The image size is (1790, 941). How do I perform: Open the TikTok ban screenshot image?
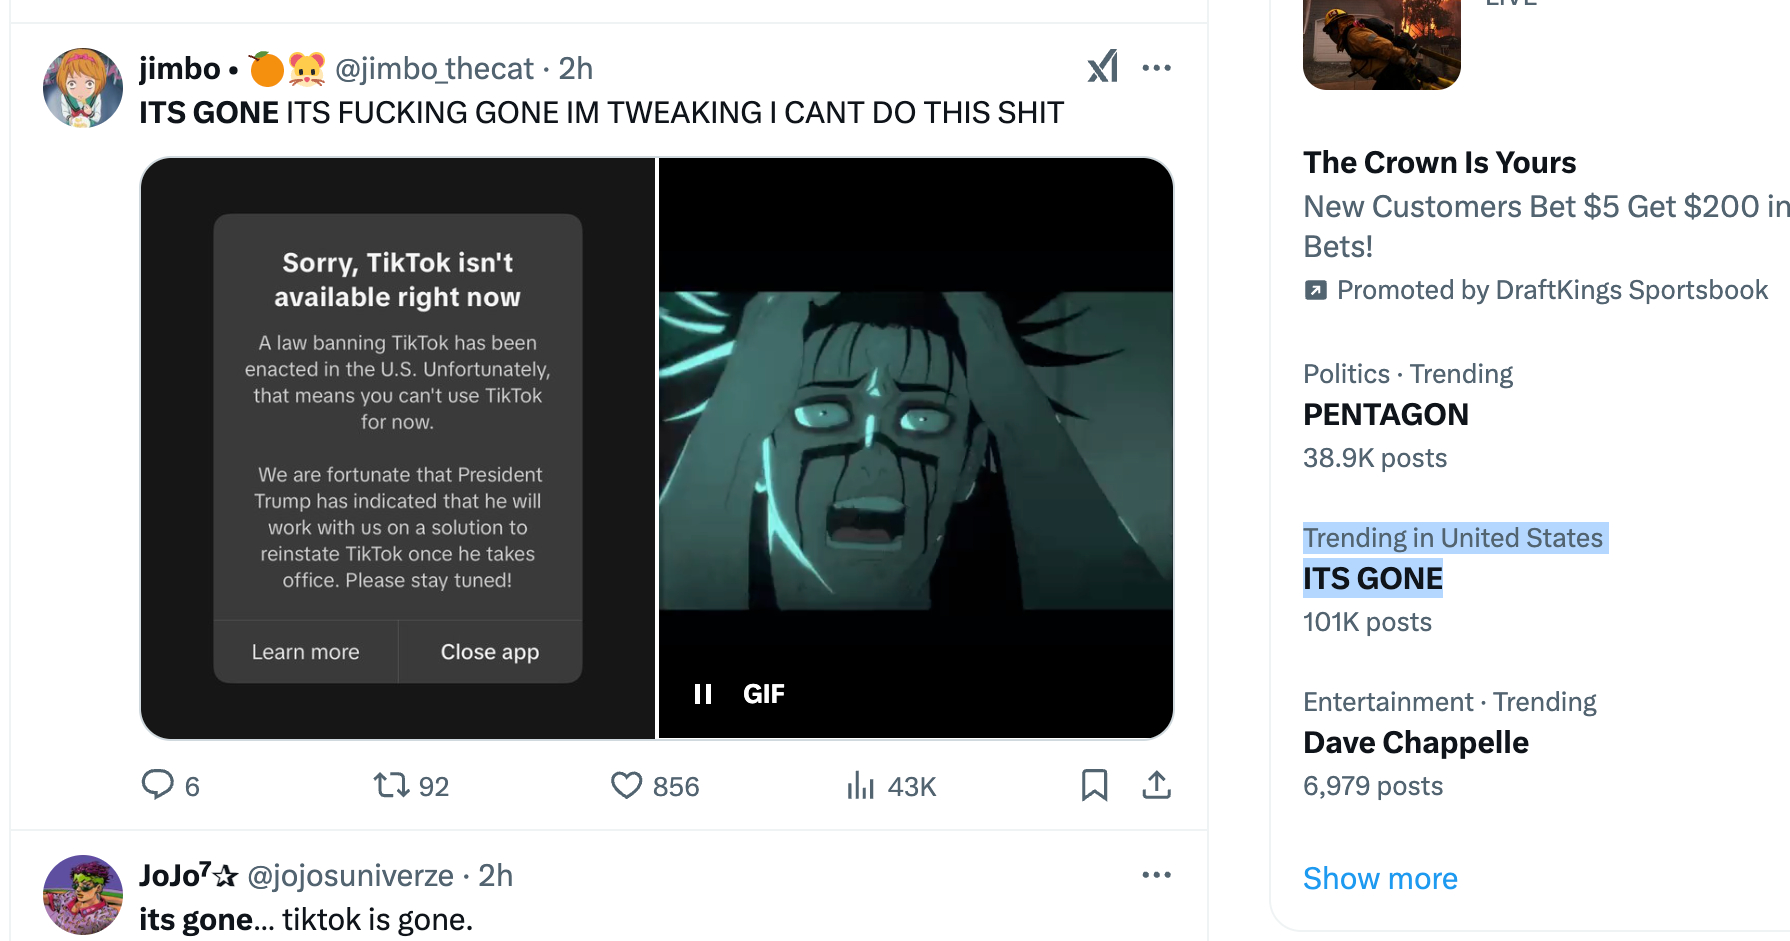(398, 448)
